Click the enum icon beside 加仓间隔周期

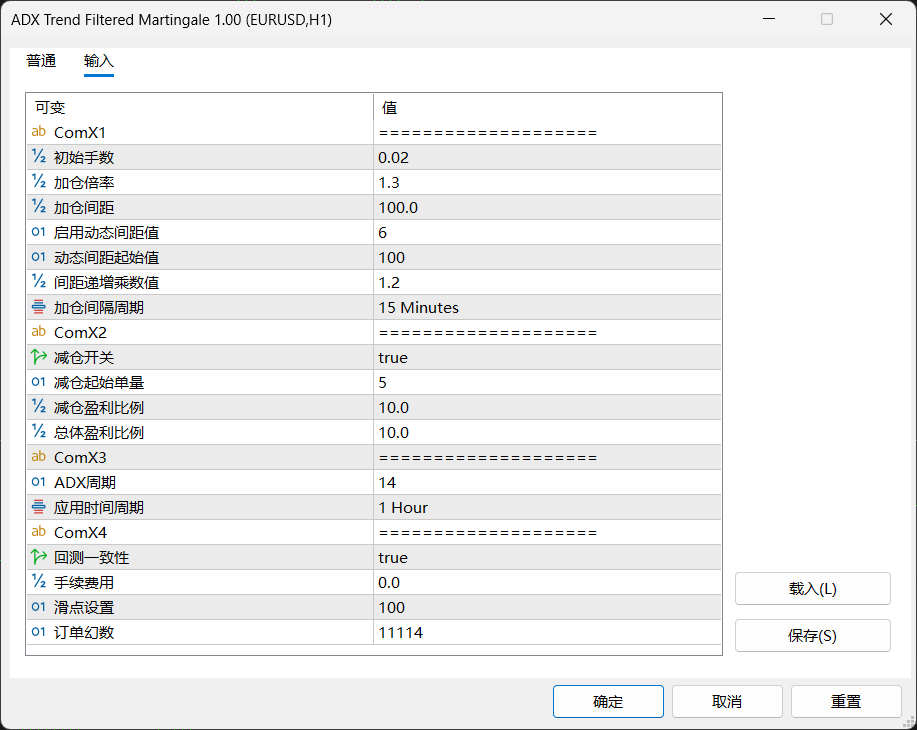(x=39, y=307)
